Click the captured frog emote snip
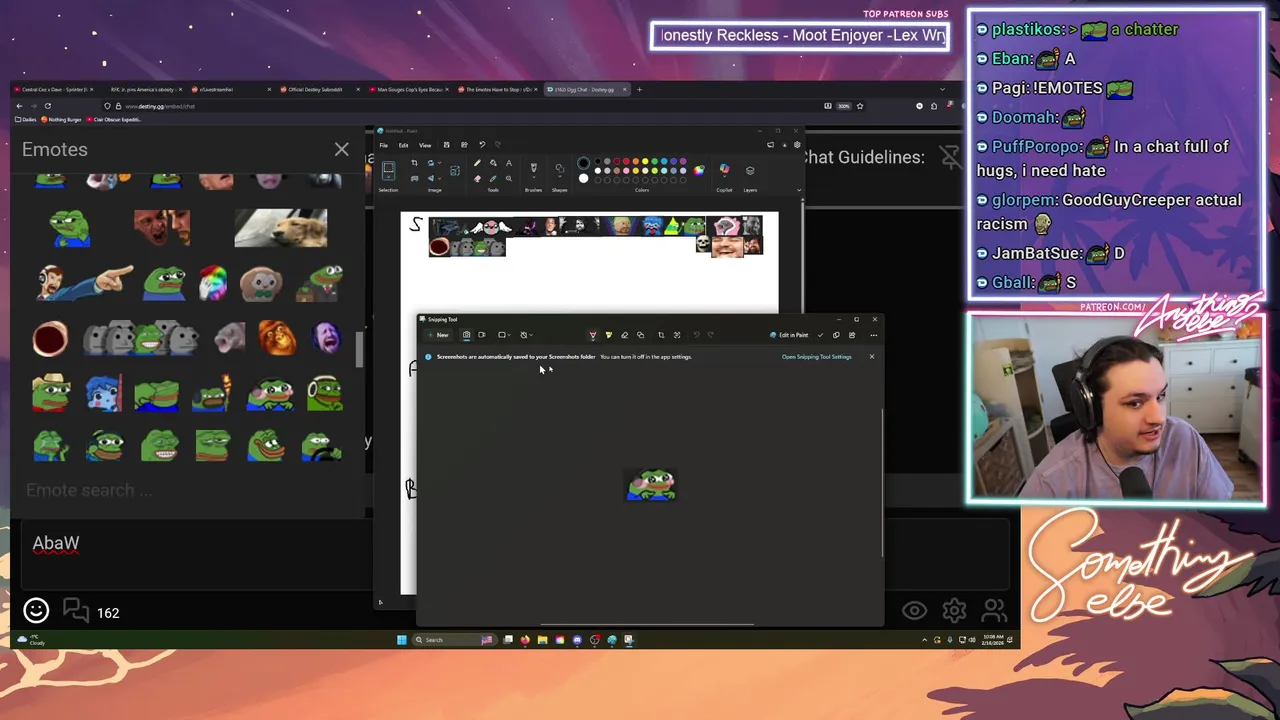The height and width of the screenshot is (720, 1280). 651,485
